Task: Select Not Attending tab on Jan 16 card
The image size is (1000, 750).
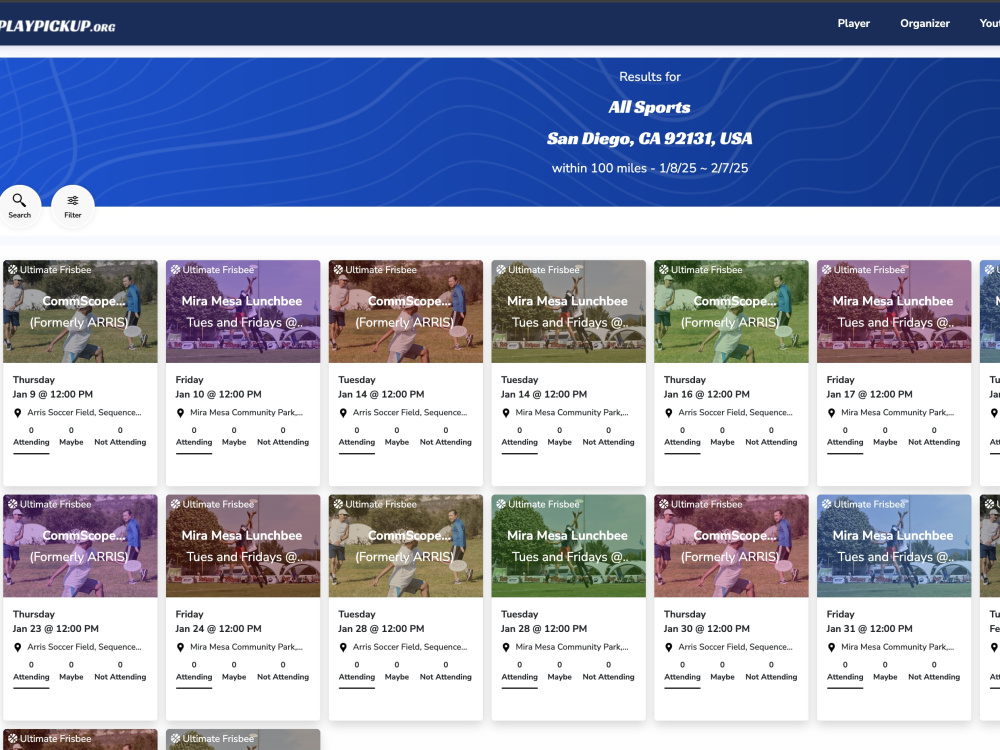Action: (771, 437)
